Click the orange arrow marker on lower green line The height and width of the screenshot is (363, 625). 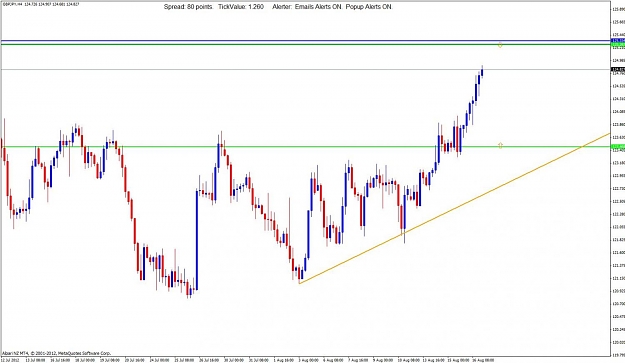500,145
